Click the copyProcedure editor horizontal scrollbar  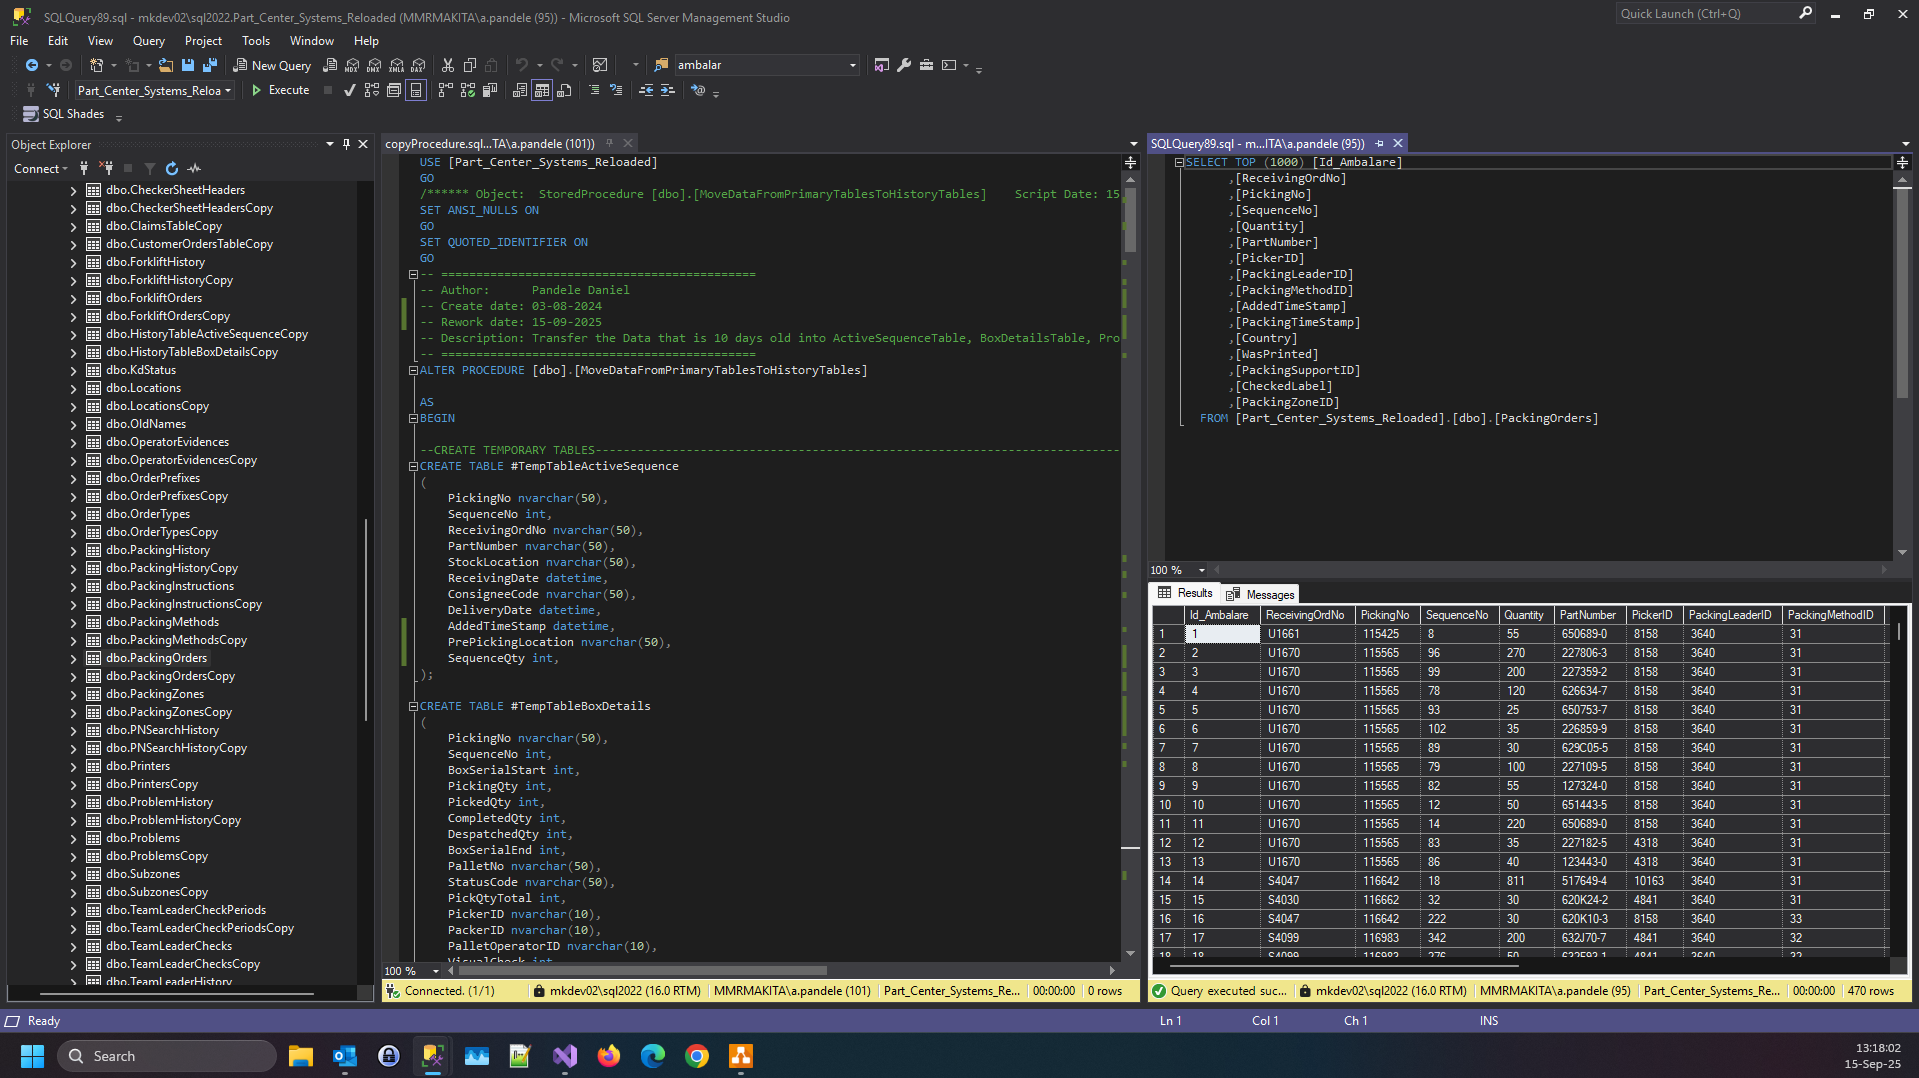click(x=640, y=970)
